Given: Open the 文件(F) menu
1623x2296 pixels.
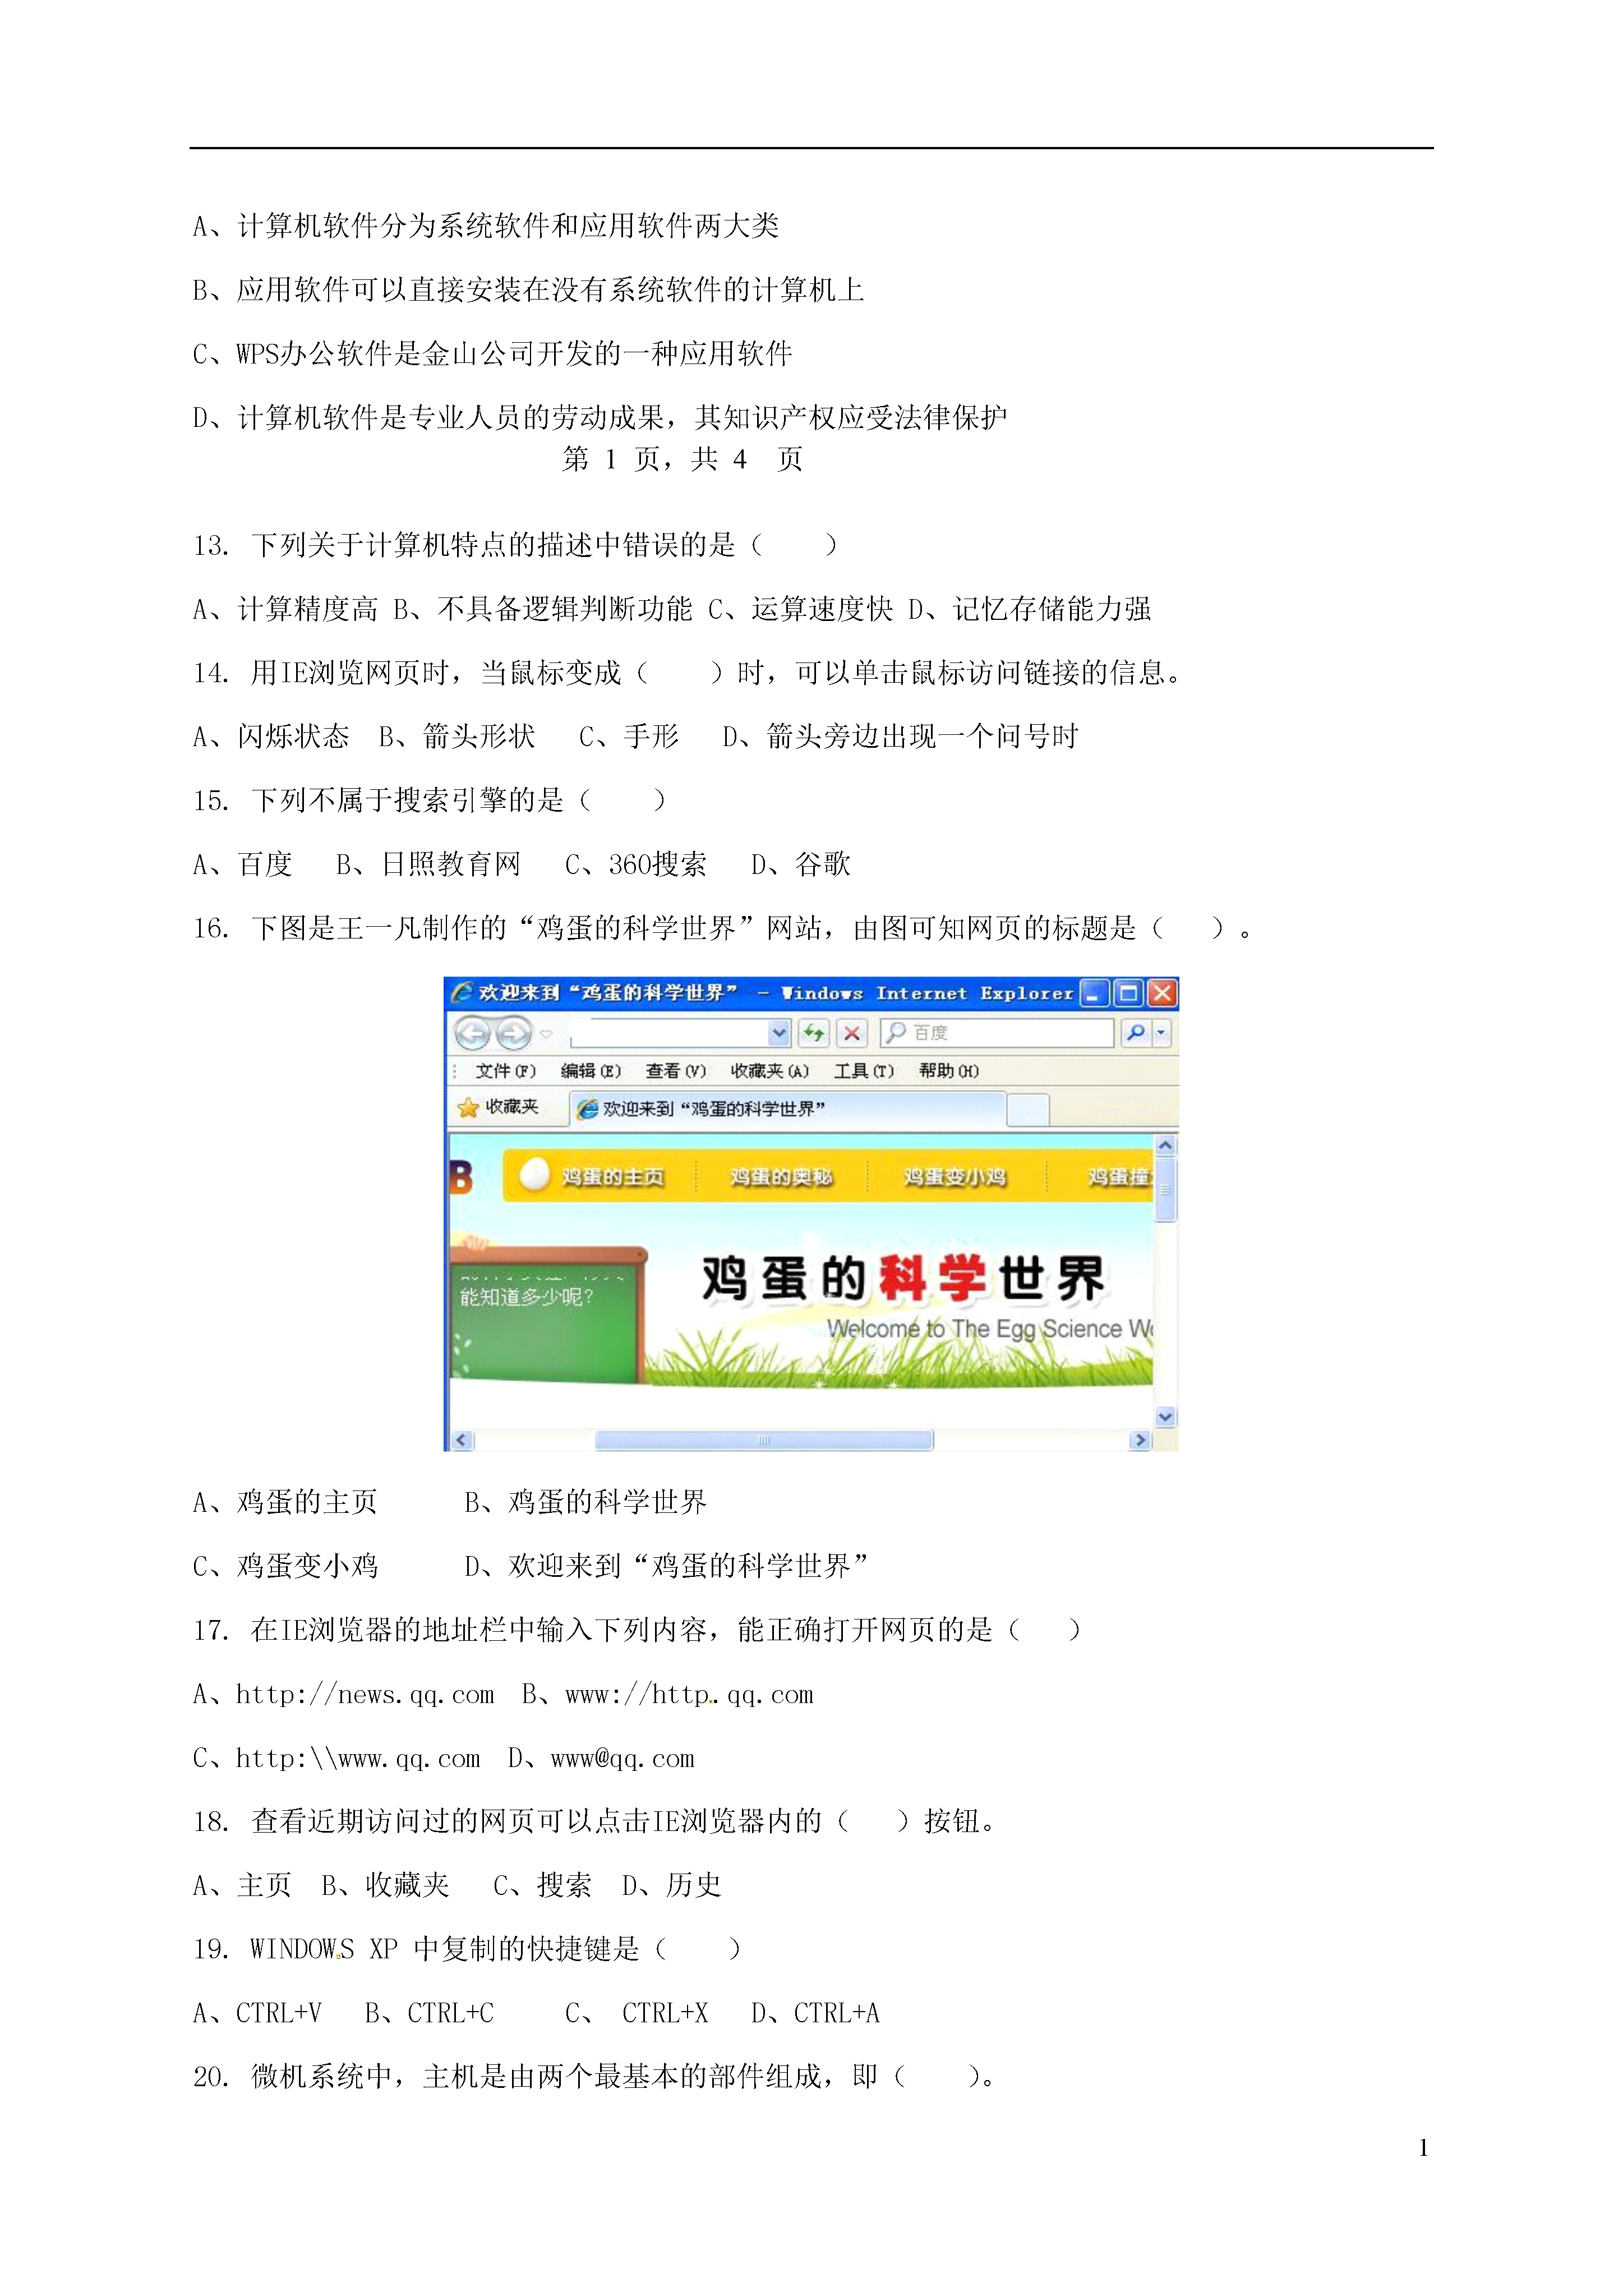Looking at the screenshot, I should [505, 1071].
